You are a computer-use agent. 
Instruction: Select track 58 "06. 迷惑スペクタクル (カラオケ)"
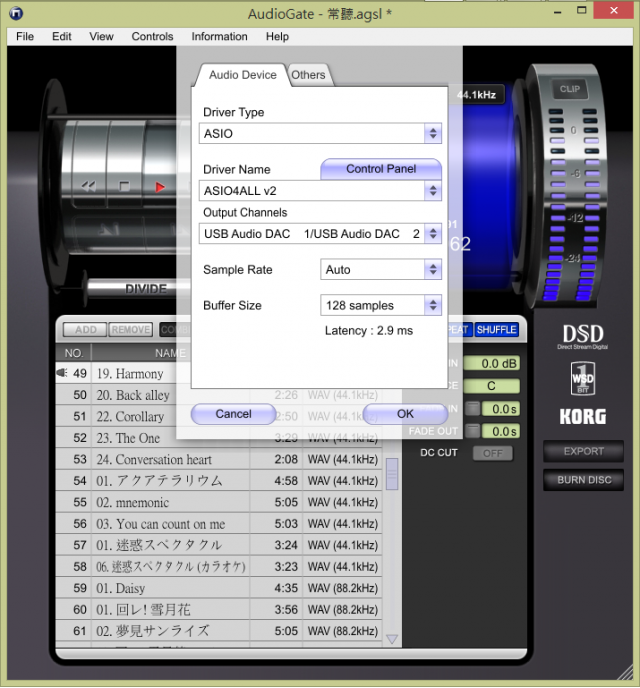tap(219, 567)
